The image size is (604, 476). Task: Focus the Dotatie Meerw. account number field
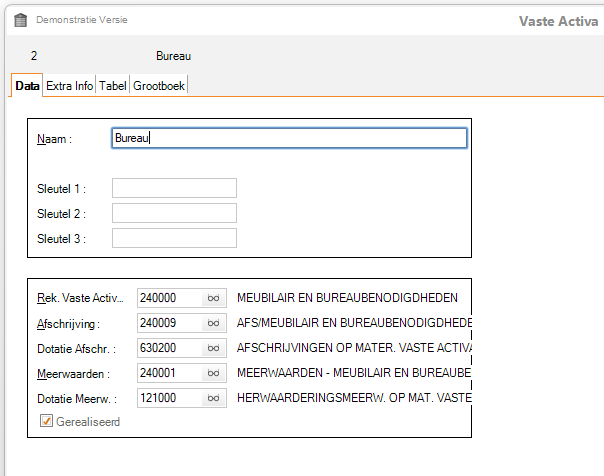click(168, 398)
